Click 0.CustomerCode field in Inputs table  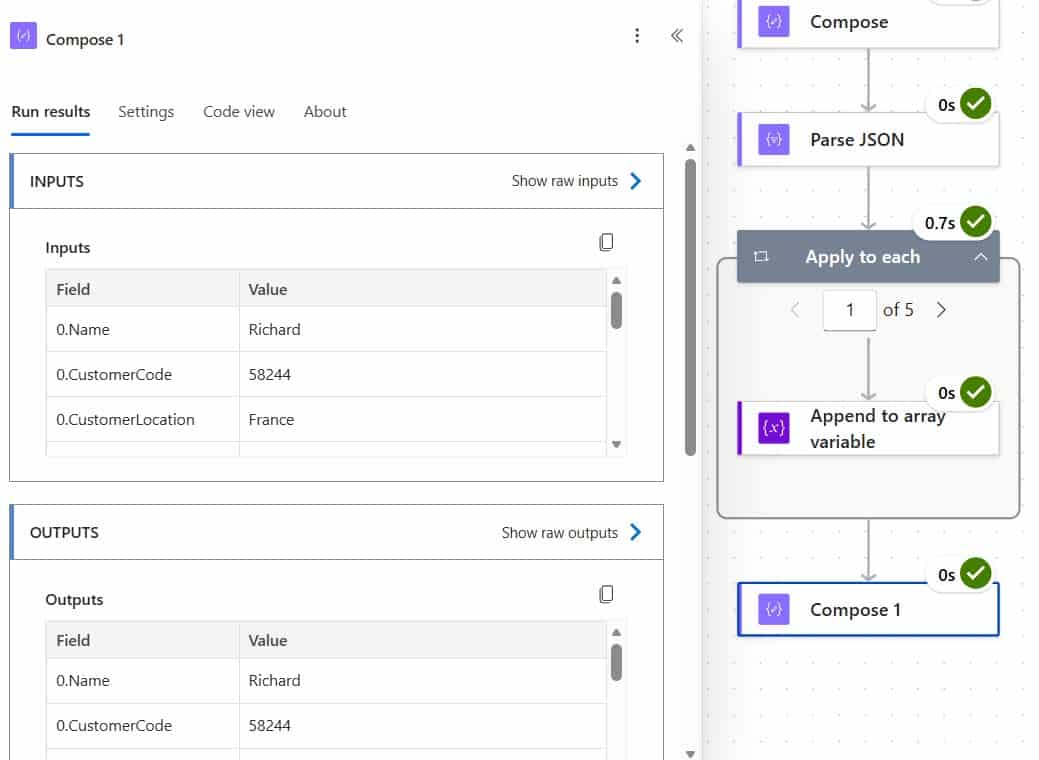(114, 374)
